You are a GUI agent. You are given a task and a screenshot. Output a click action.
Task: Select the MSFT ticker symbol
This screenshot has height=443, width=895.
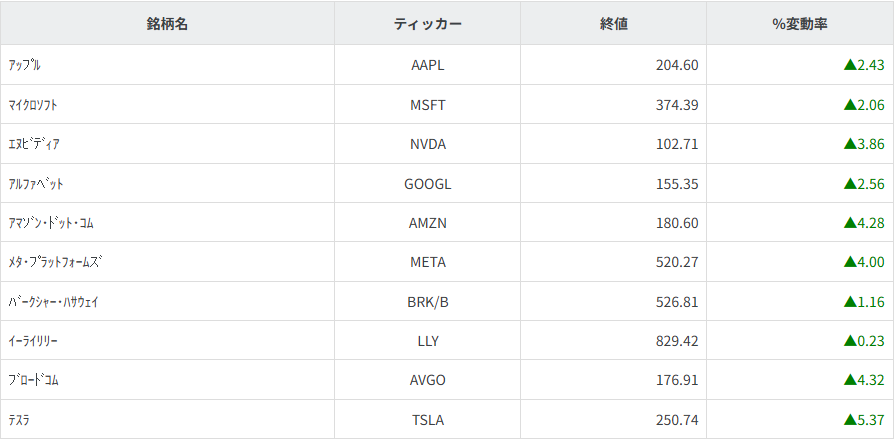[x=427, y=104]
